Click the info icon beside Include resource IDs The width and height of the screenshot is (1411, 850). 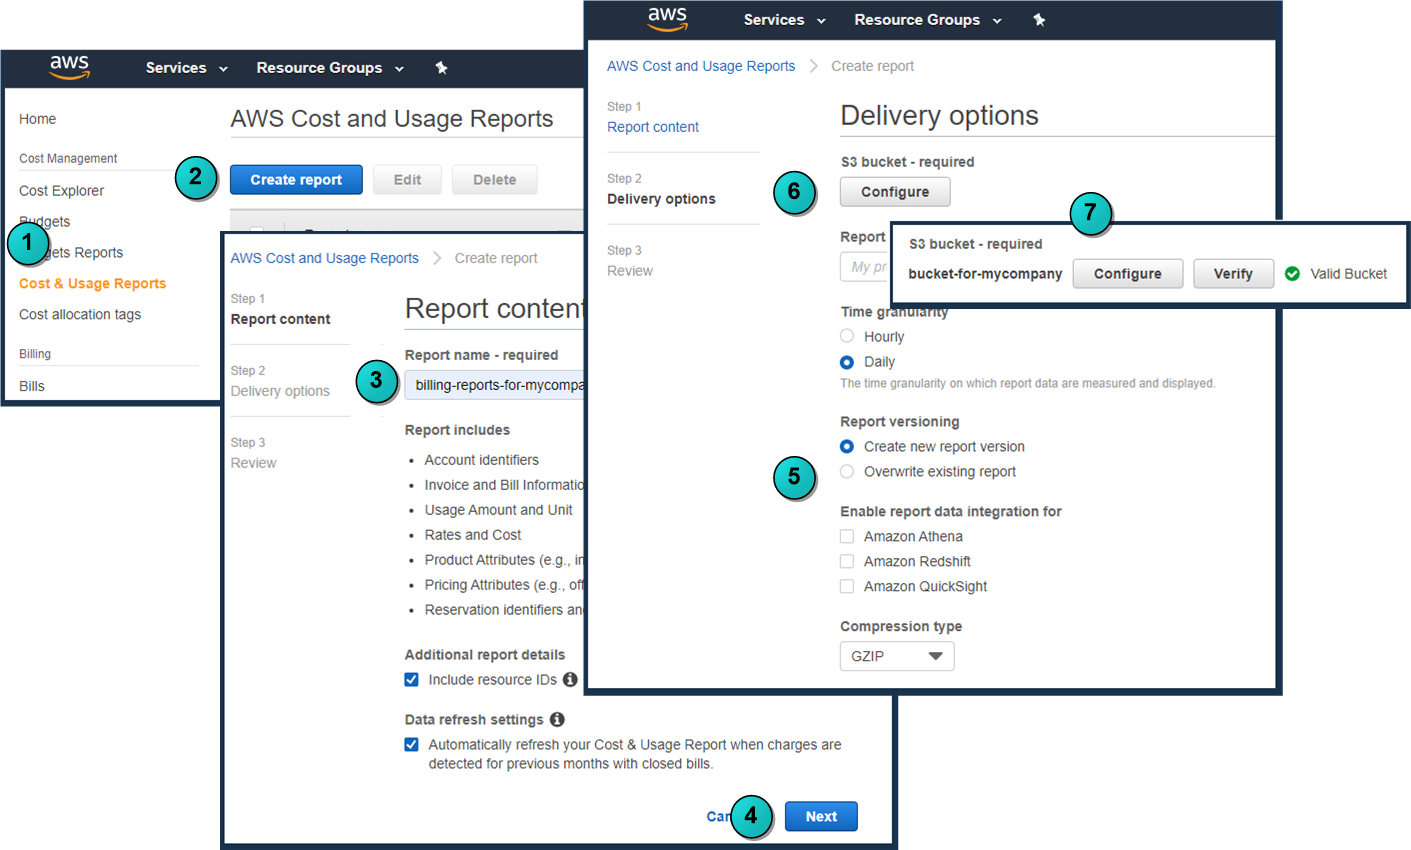click(570, 680)
